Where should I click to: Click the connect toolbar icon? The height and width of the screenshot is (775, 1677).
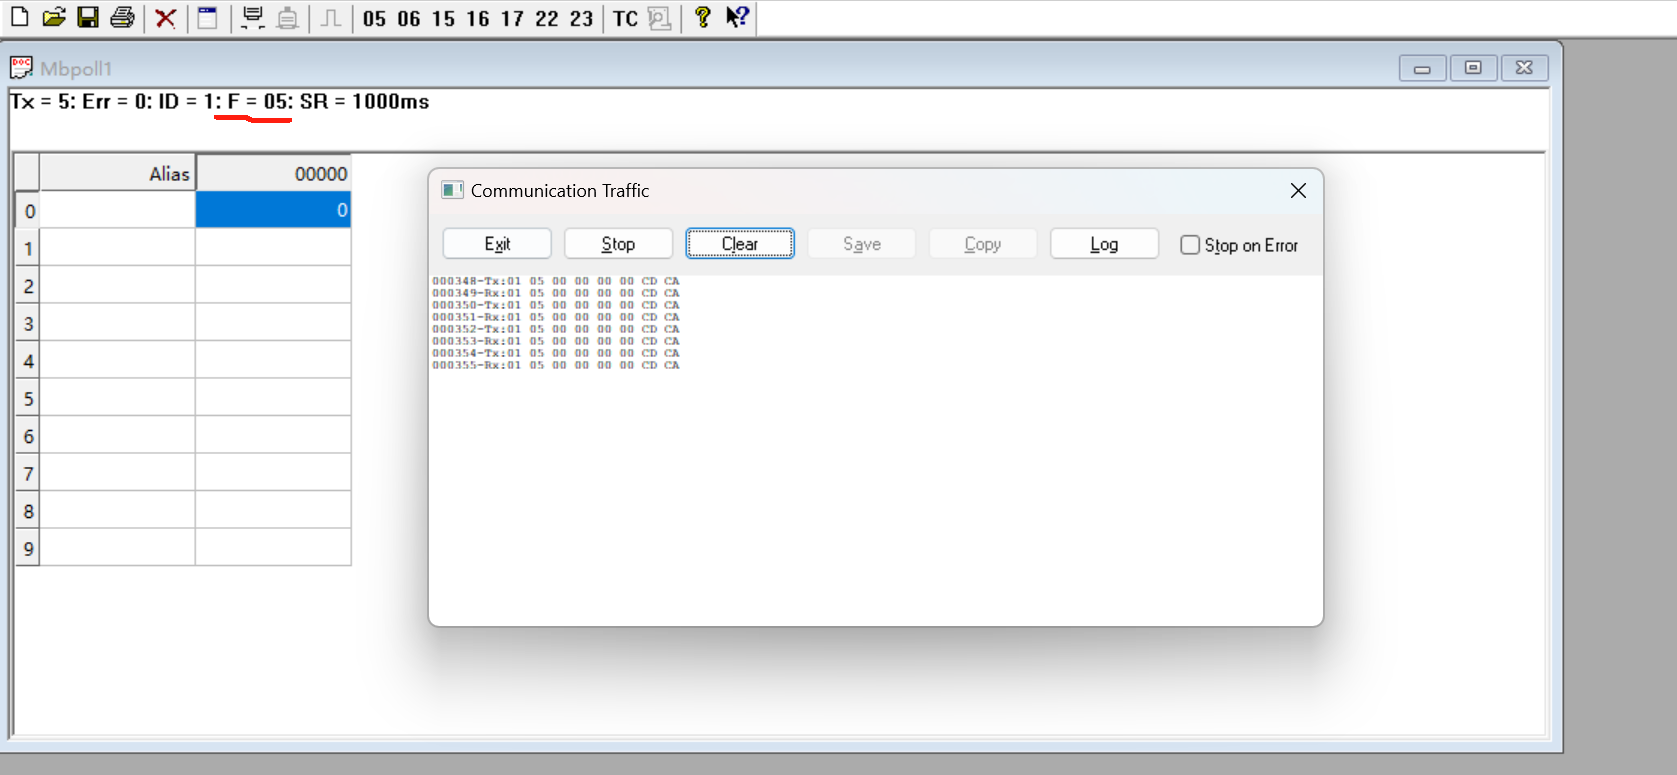(x=253, y=17)
